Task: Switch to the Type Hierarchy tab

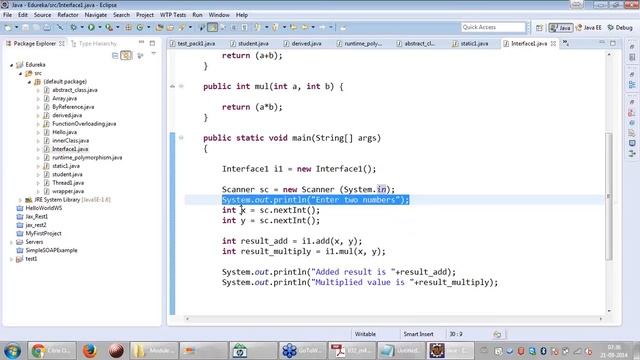Action: [93, 43]
